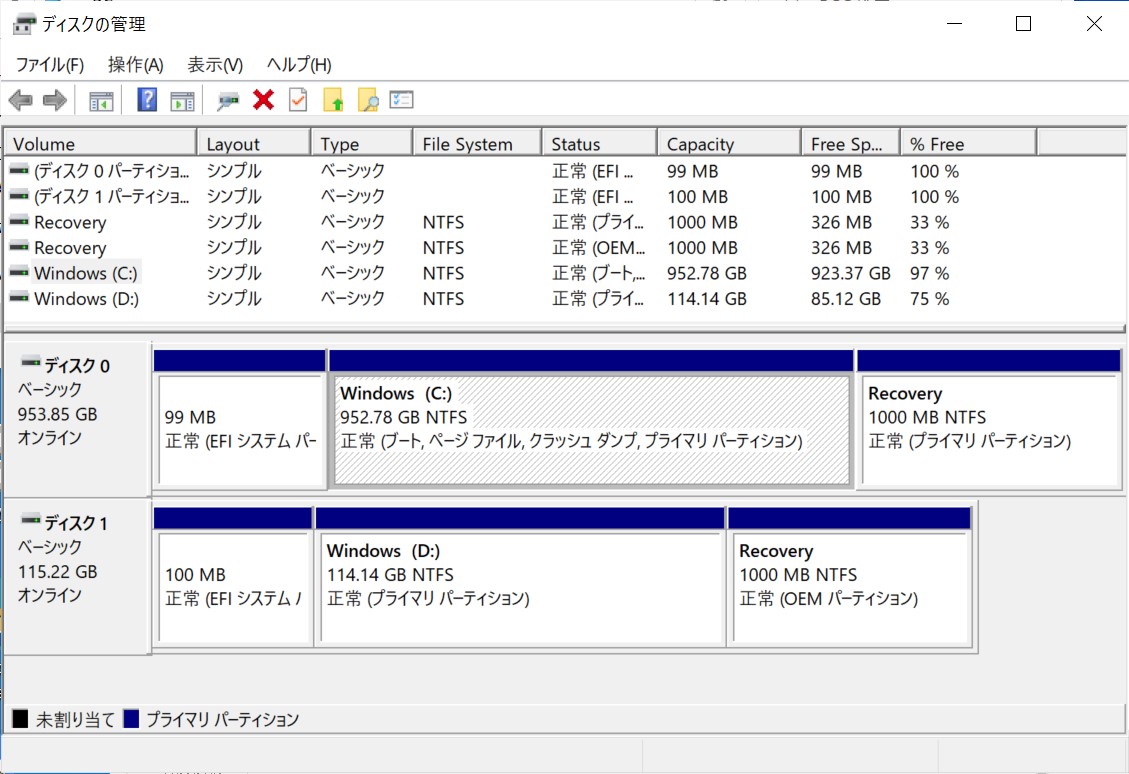Click the Disk Management title bar app icon
Image resolution: width=1129 pixels, height=774 pixels.
click(24, 24)
